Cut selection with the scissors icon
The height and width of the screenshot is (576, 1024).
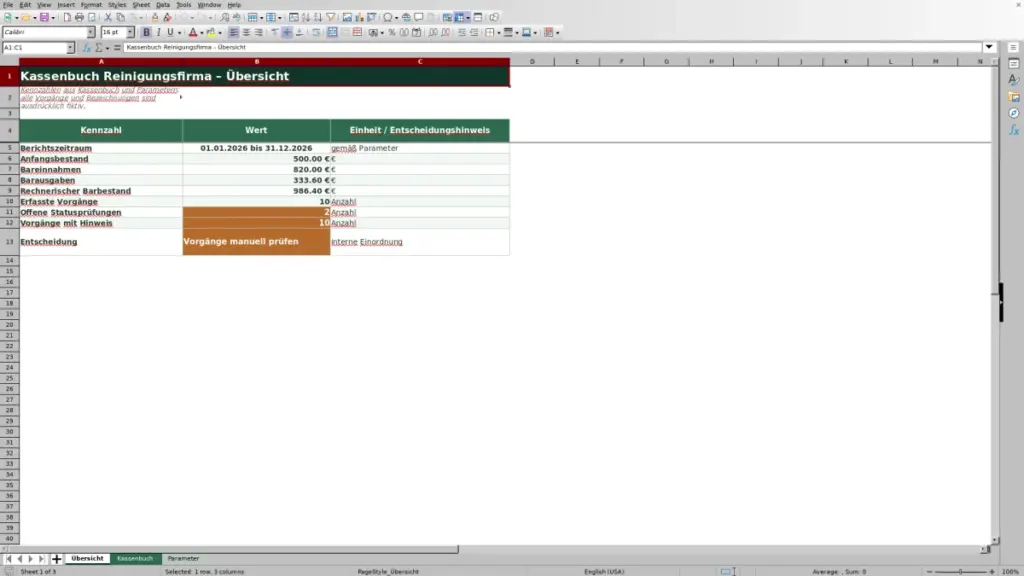[108, 17]
